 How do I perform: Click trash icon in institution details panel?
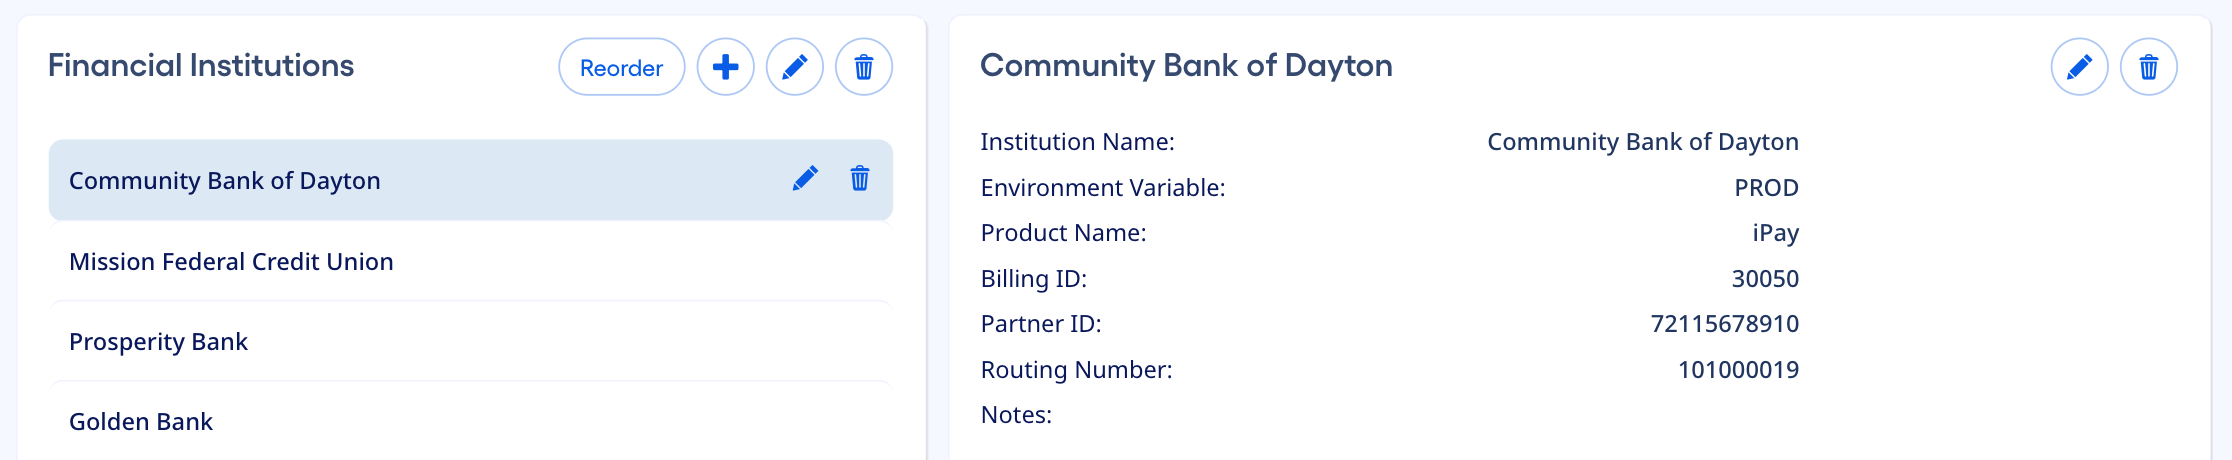pos(2148,67)
